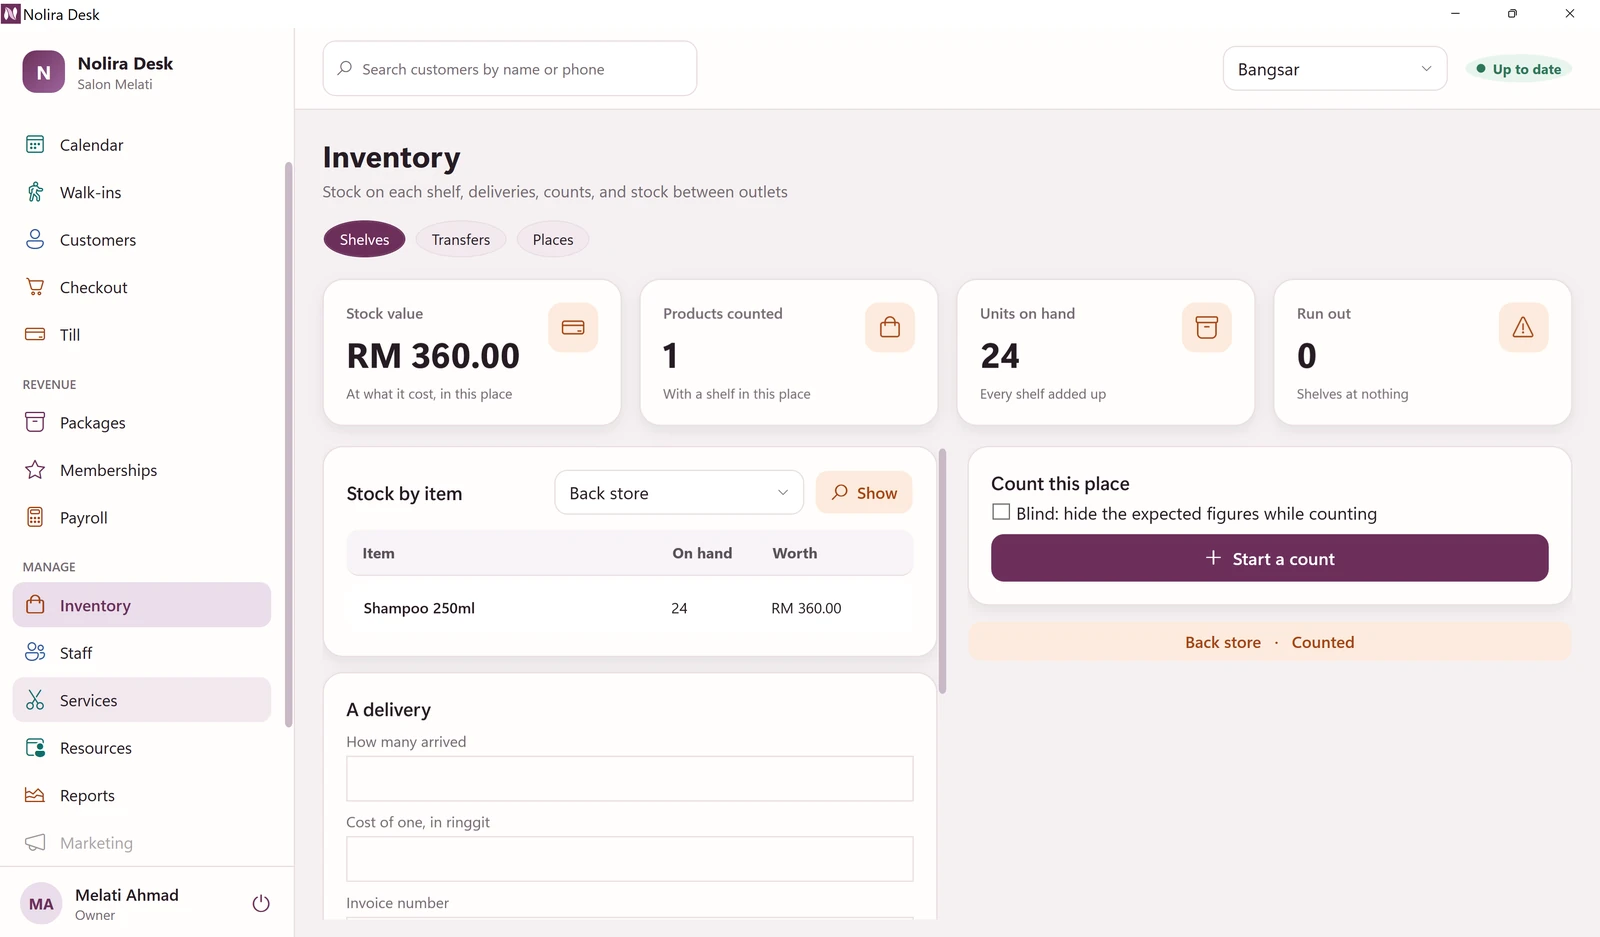Screen dimensions: 1600x937
Task: Open Services scissors icon
Action: tap(35, 700)
